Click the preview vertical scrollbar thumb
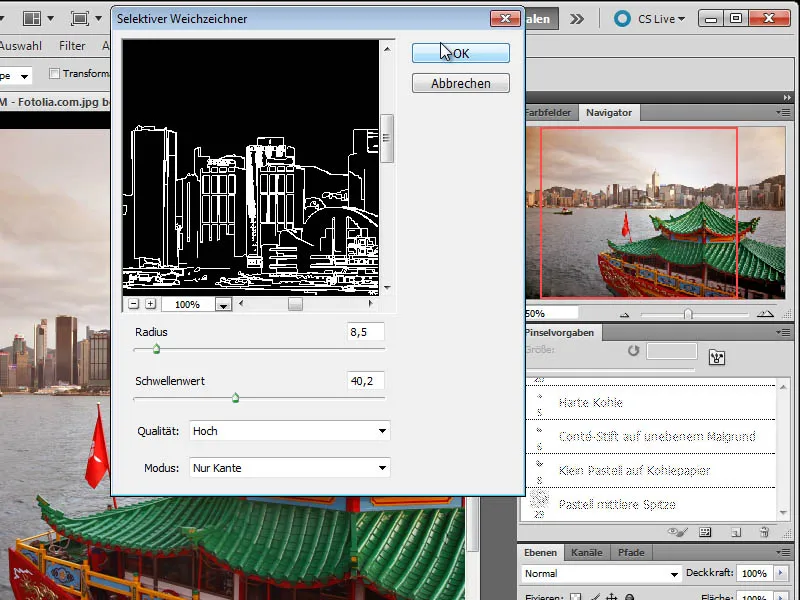The height and width of the screenshot is (600, 800). click(x=387, y=138)
